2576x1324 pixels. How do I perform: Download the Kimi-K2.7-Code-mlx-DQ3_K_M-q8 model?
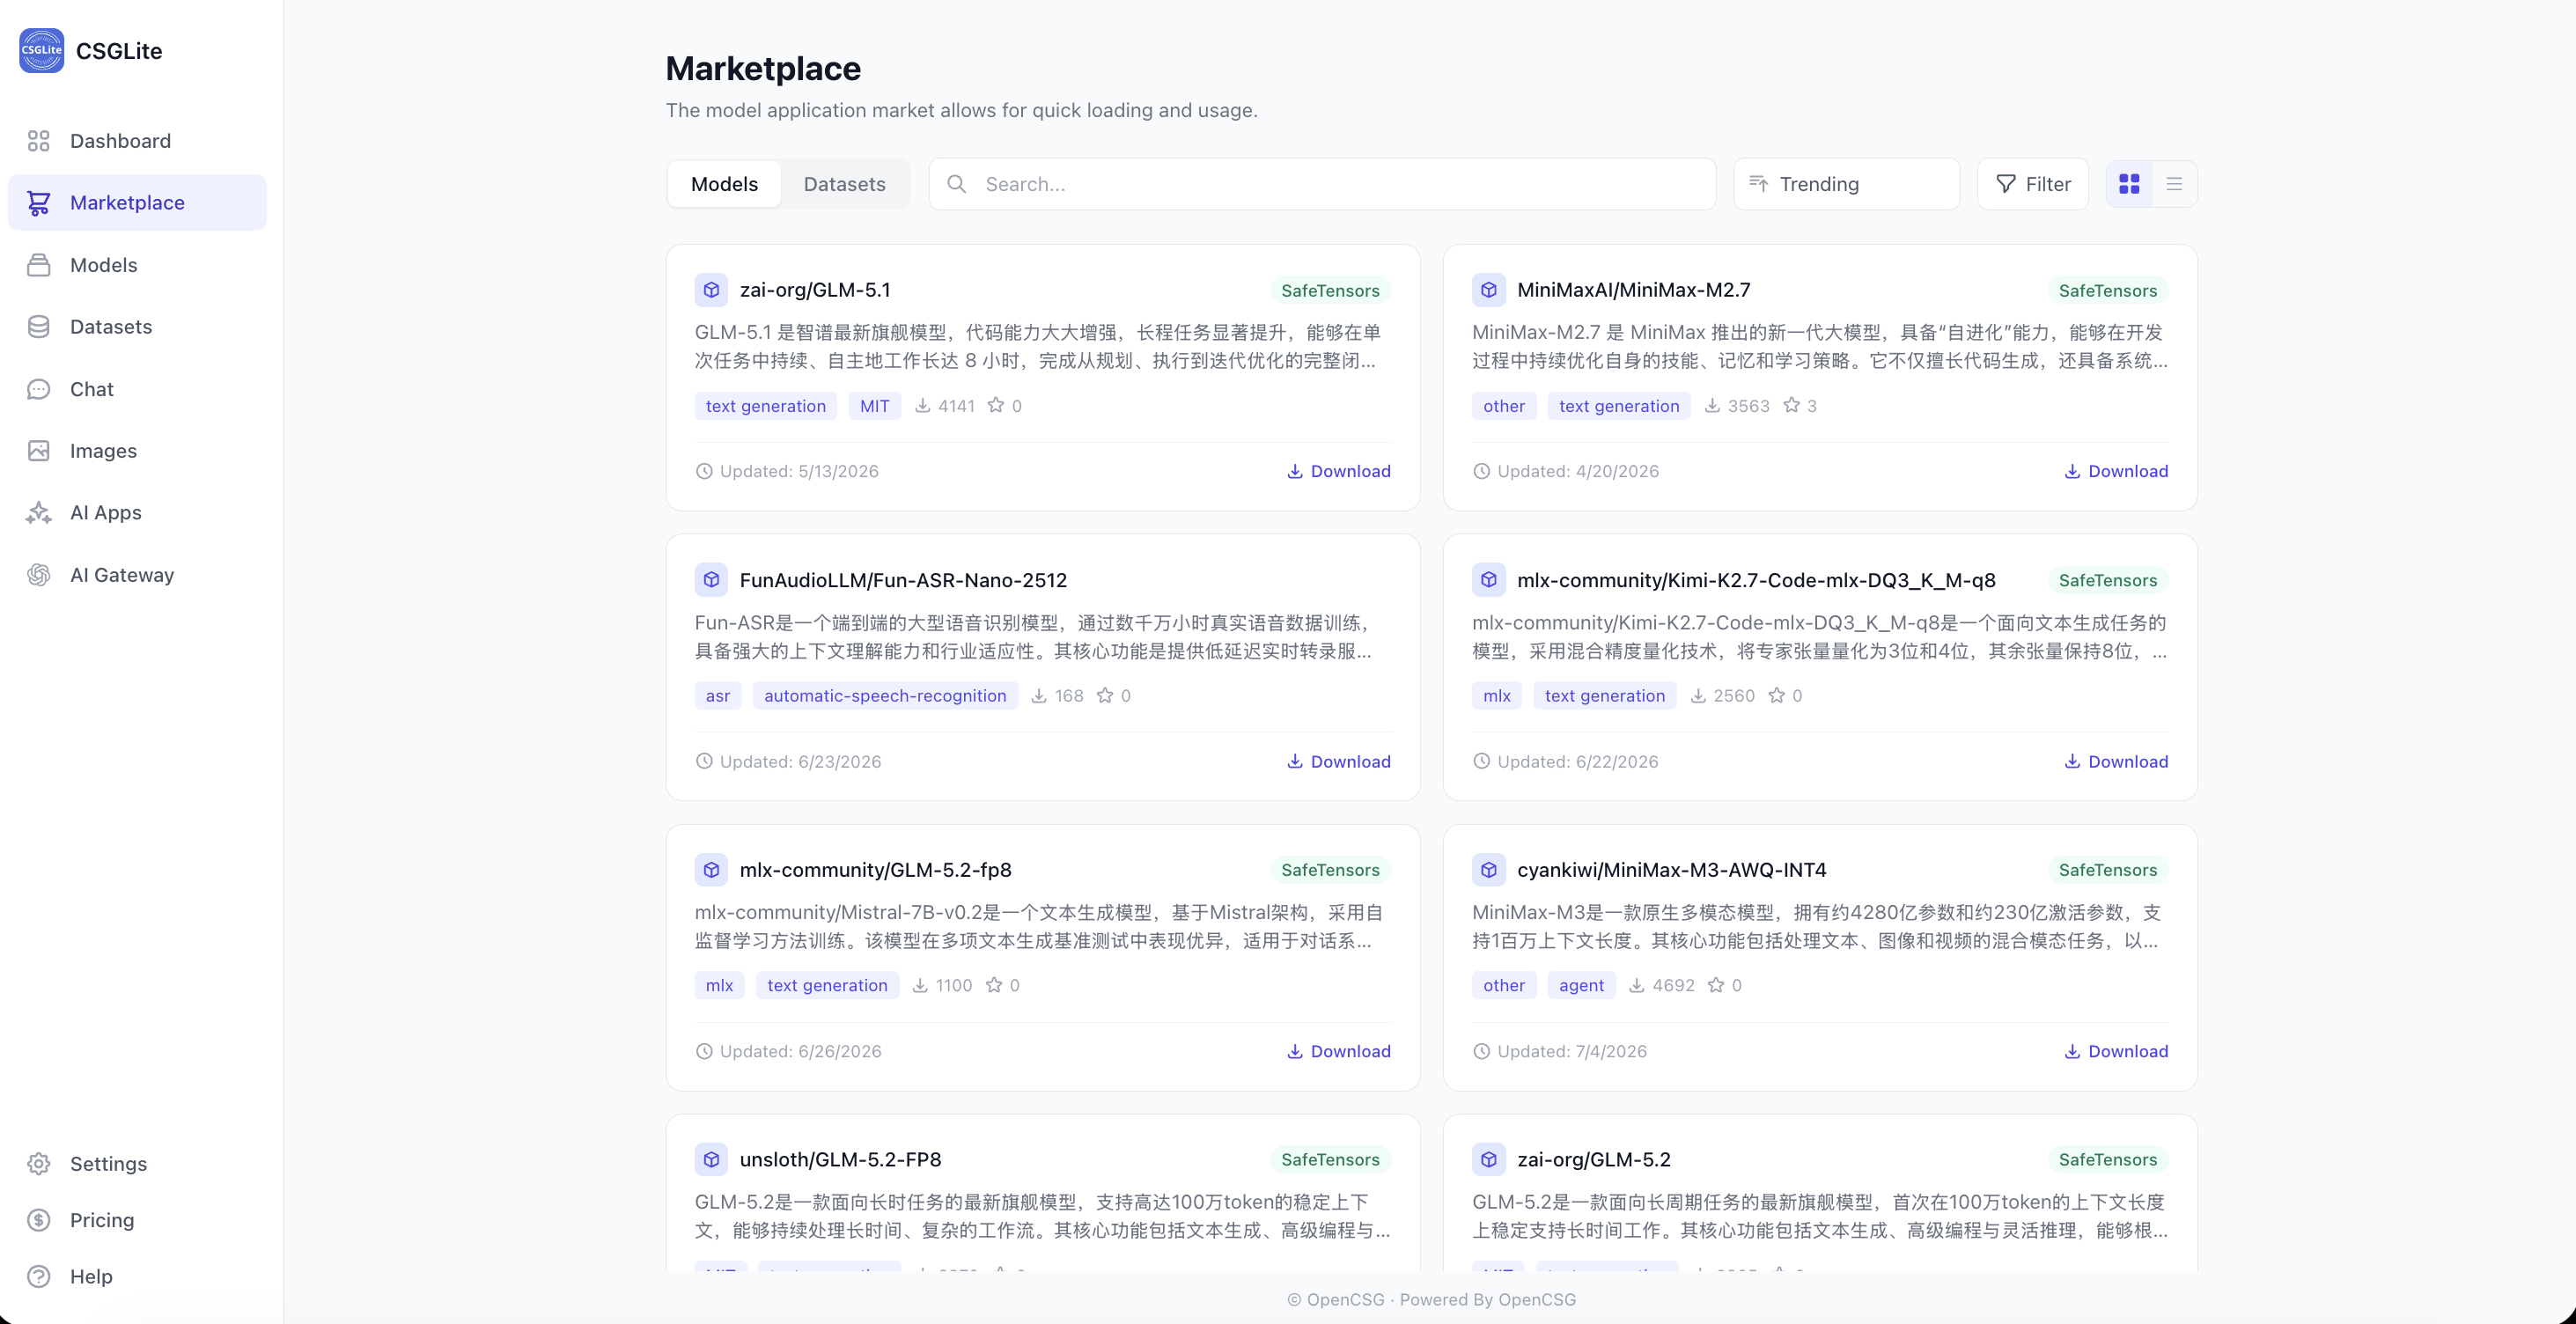[2116, 761]
